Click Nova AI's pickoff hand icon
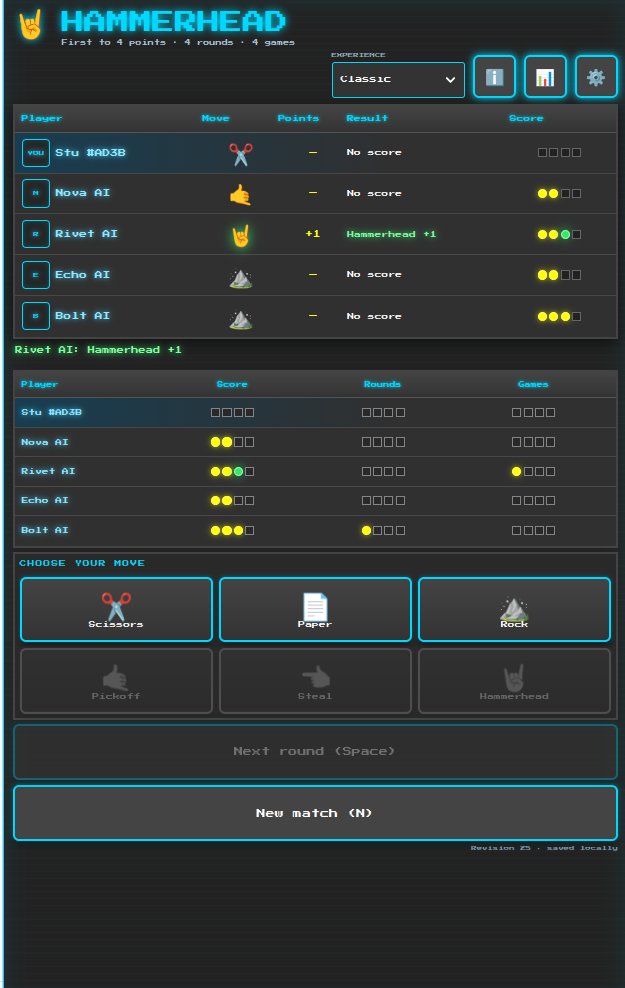Image resolution: width=625 pixels, height=988 pixels. (x=241, y=194)
